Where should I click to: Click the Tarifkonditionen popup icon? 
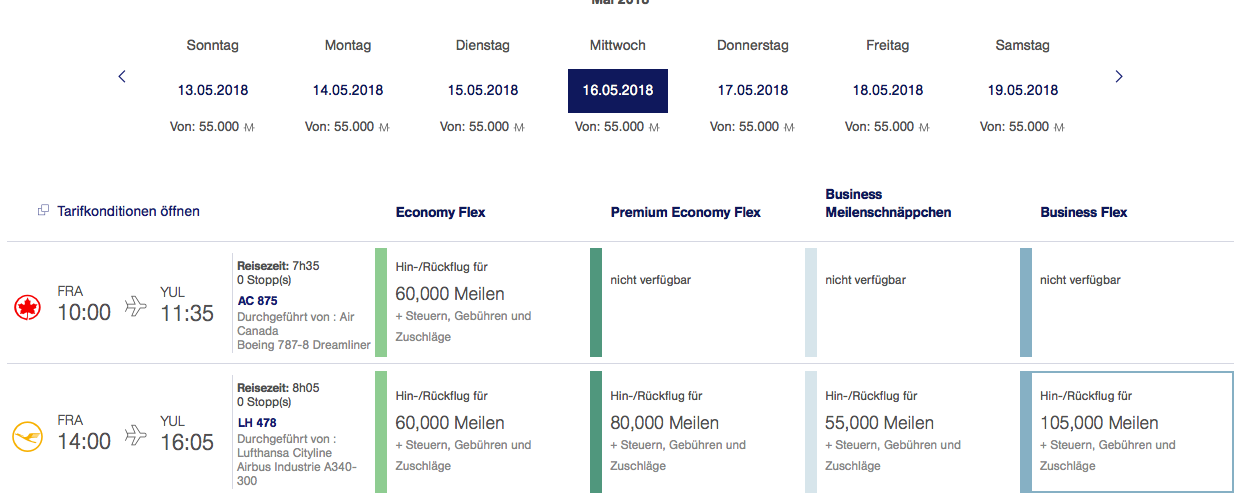click(x=43, y=211)
